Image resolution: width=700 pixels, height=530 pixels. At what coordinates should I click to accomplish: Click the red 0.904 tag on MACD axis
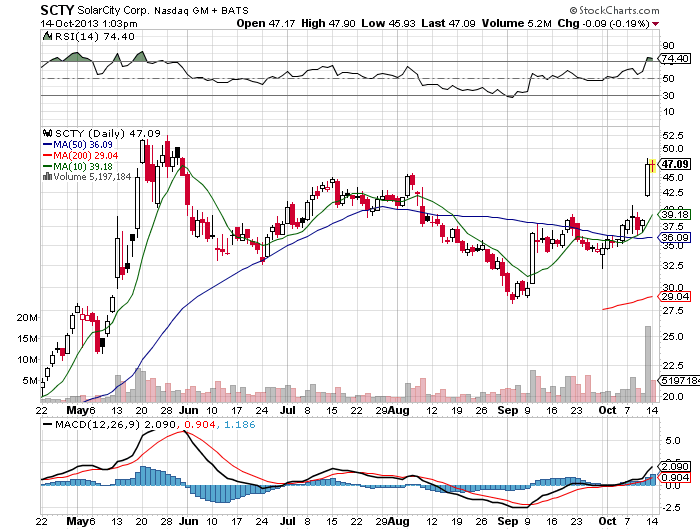pos(675,477)
